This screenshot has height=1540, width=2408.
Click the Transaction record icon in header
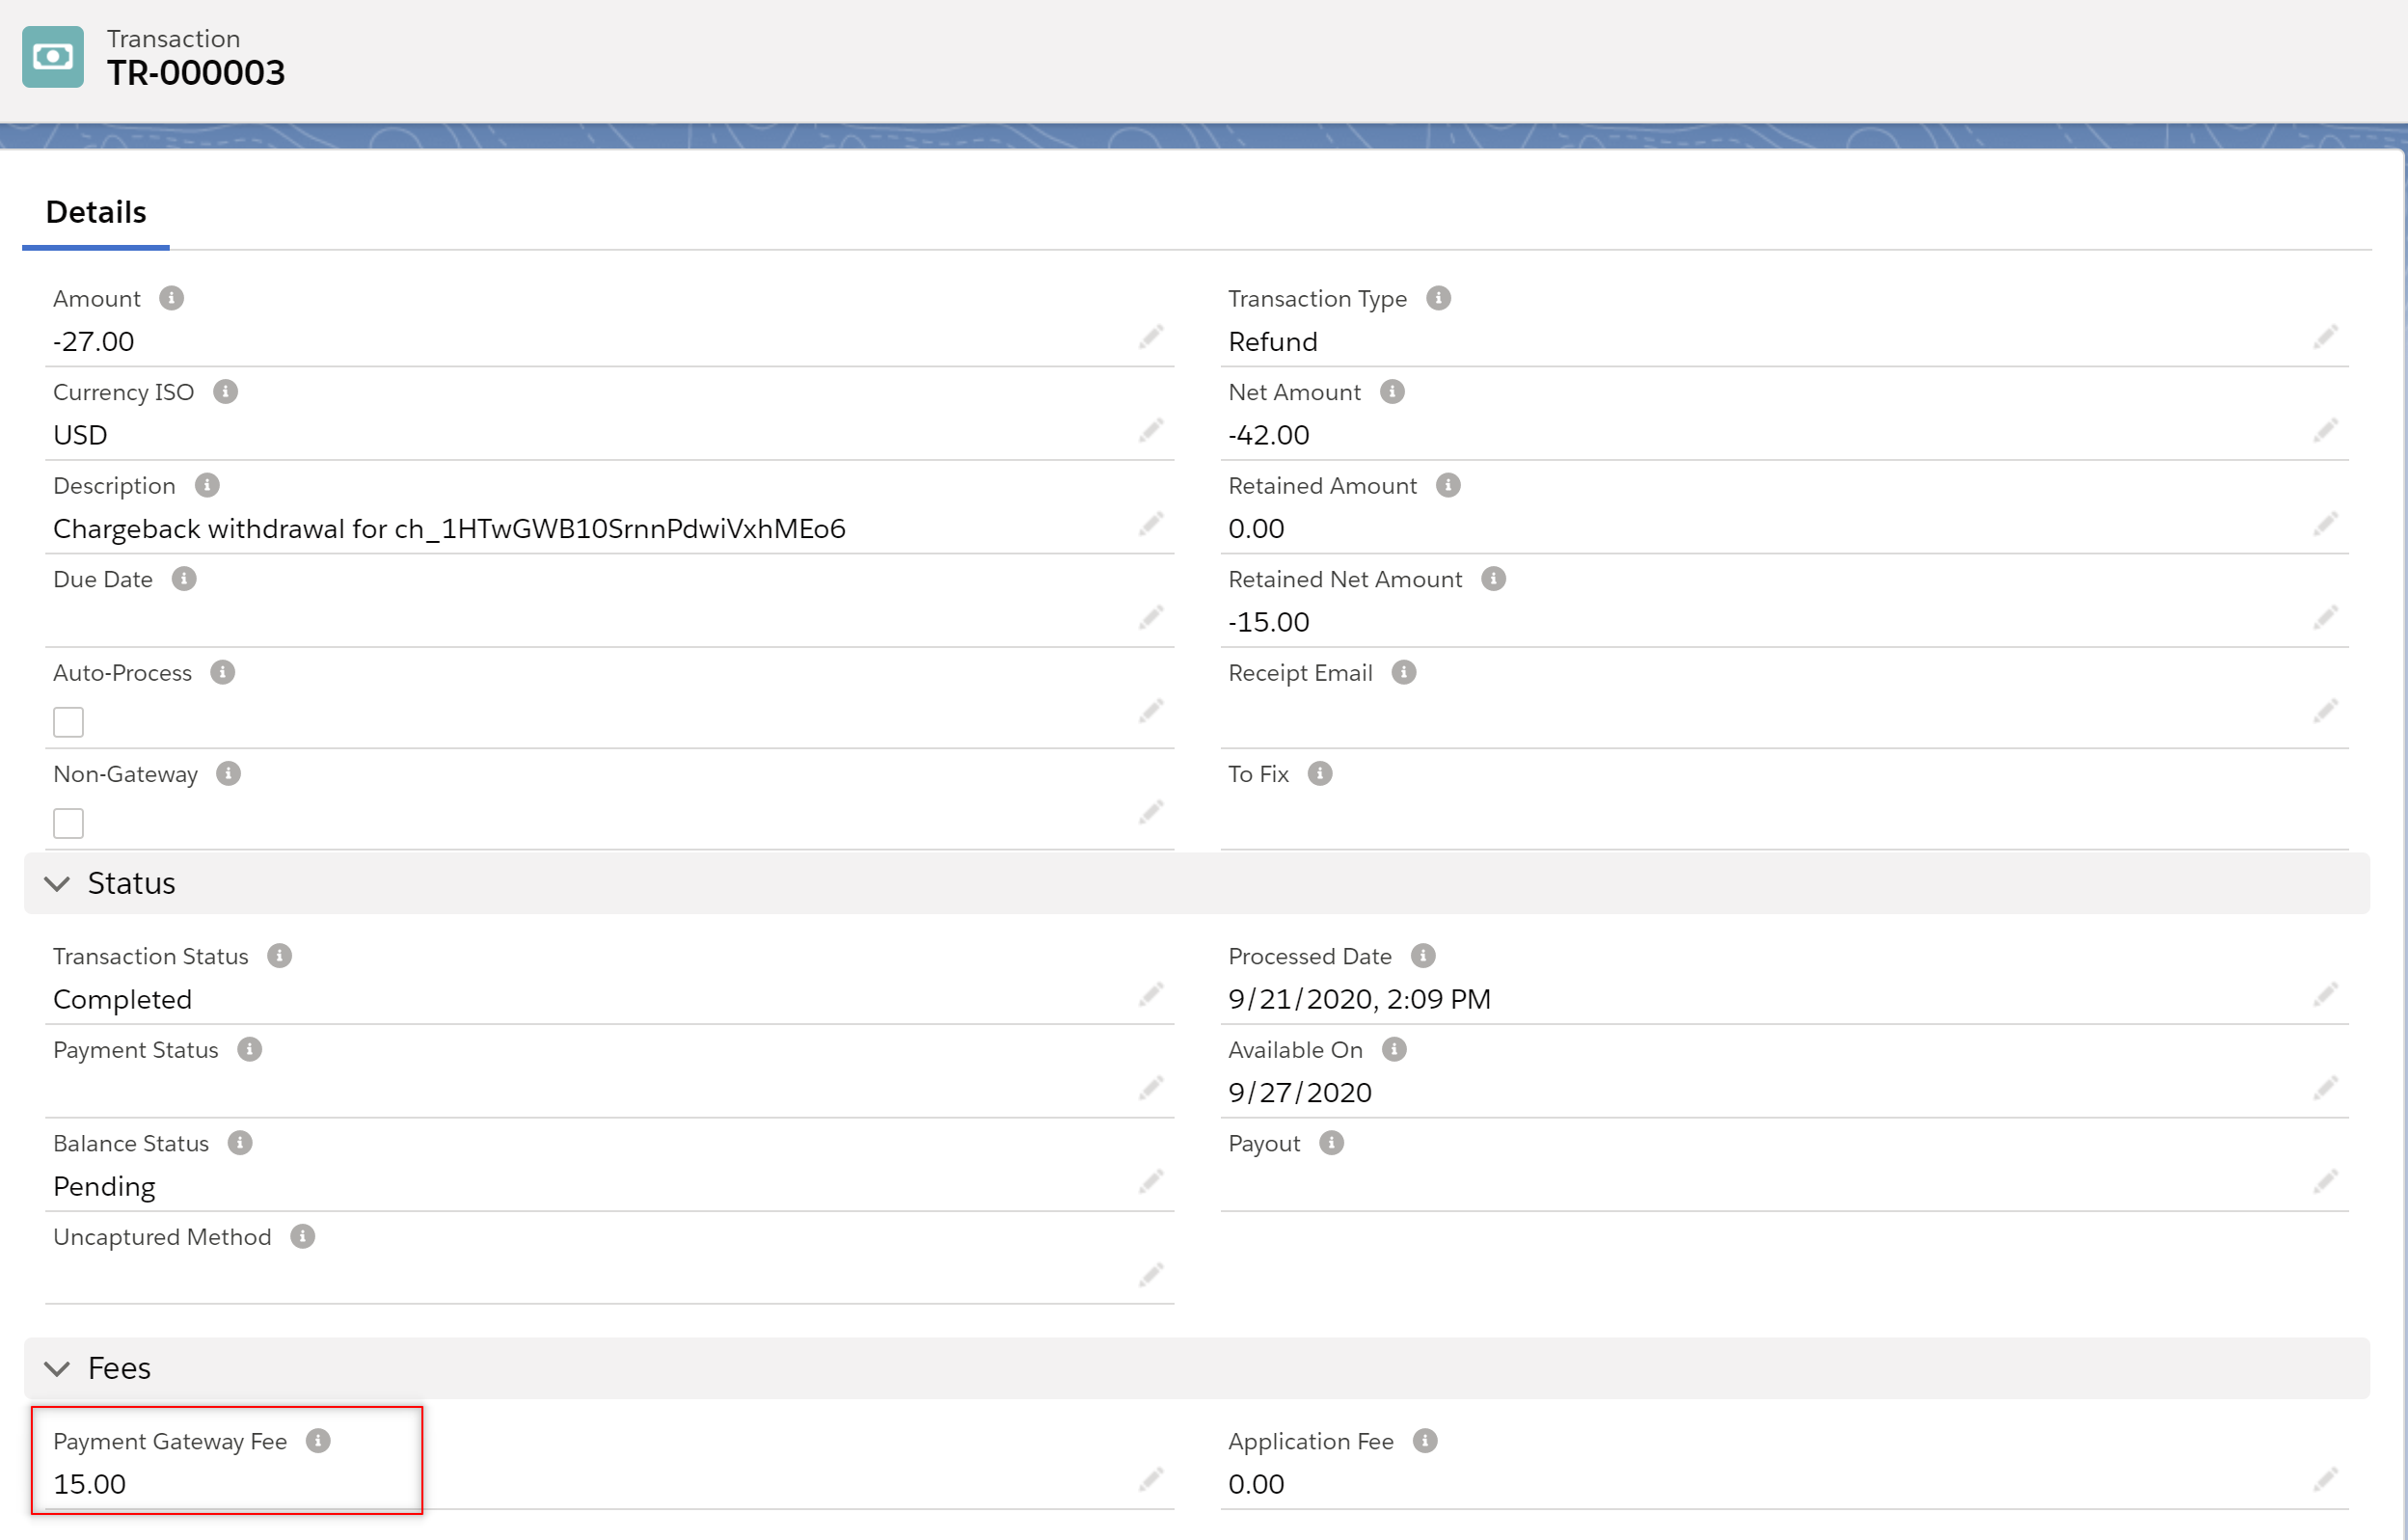tap(53, 57)
